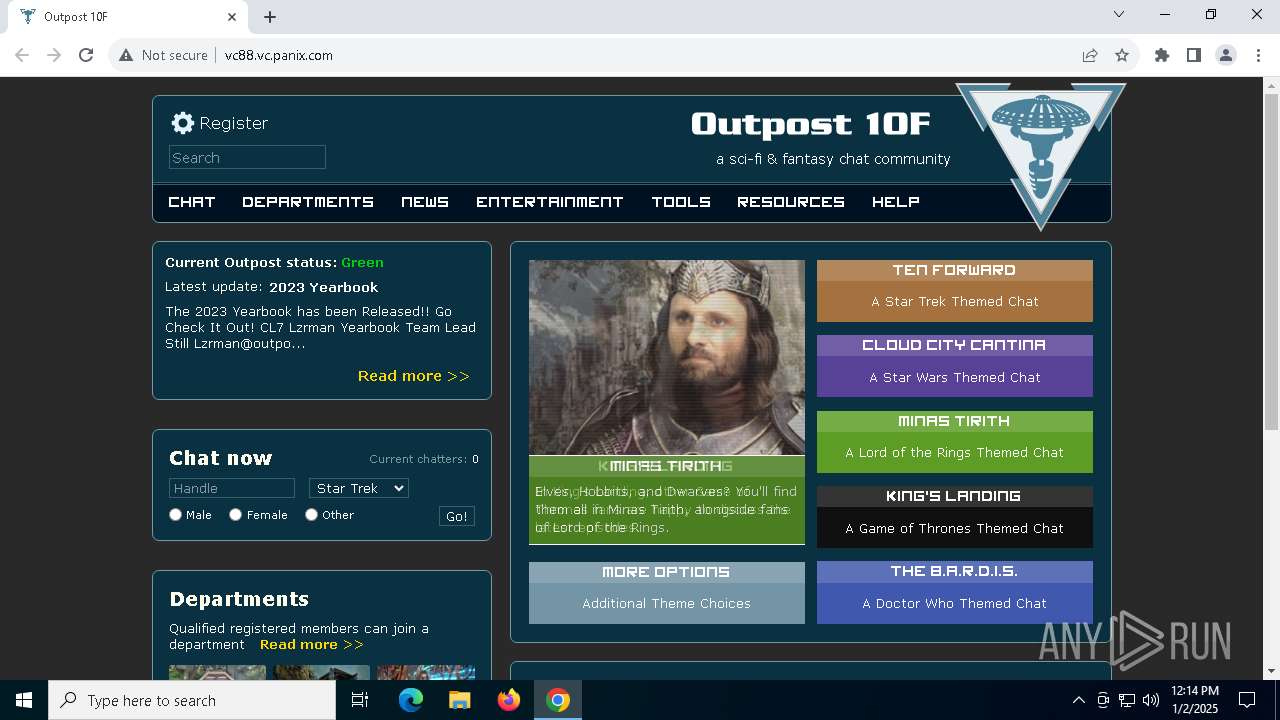Open File Explorer from the taskbar
The image size is (1280, 720).
[459, 700]
